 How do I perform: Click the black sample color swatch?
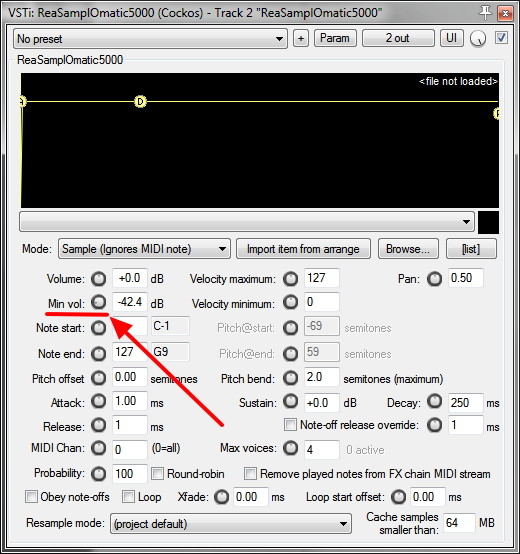(489, 222)
